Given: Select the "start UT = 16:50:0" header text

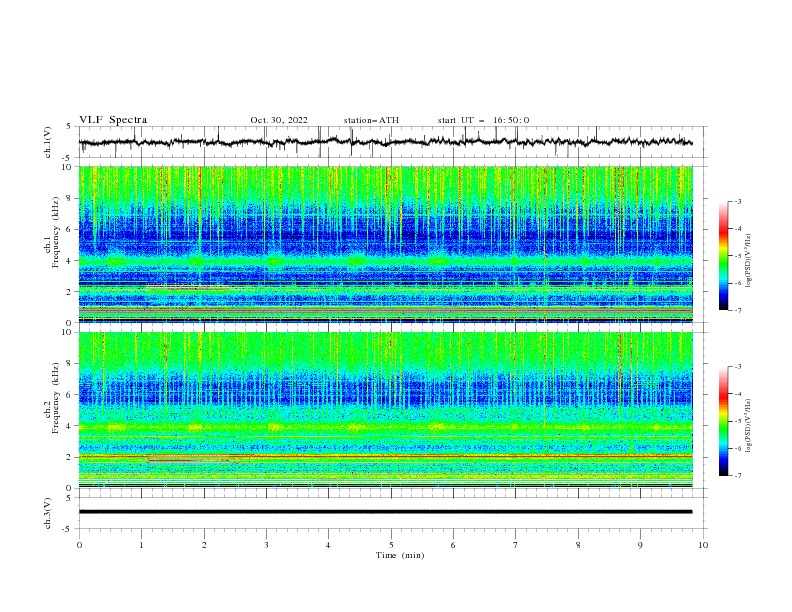Looking at the screenshot, I should tap(483, 120).
